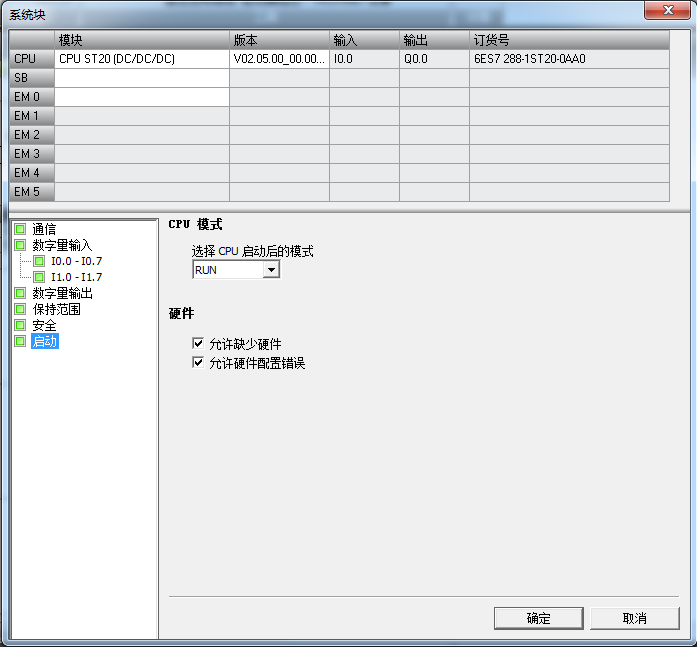
Task: Click the green icon next to 启动
Action: (x=20, y=341)
